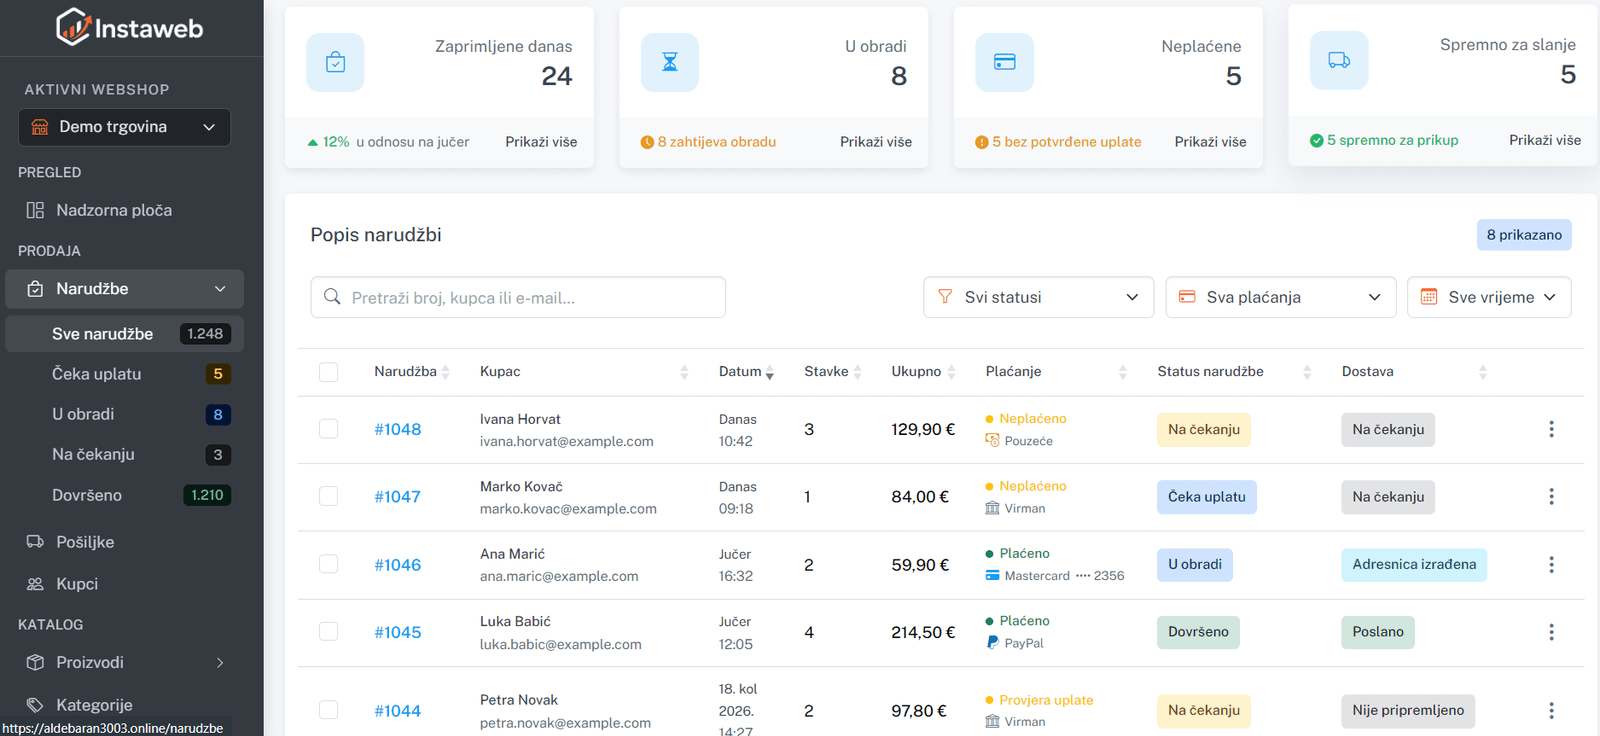Select checkbox for order #1048
Screen dimensions: 1600x736
(328, 429)
